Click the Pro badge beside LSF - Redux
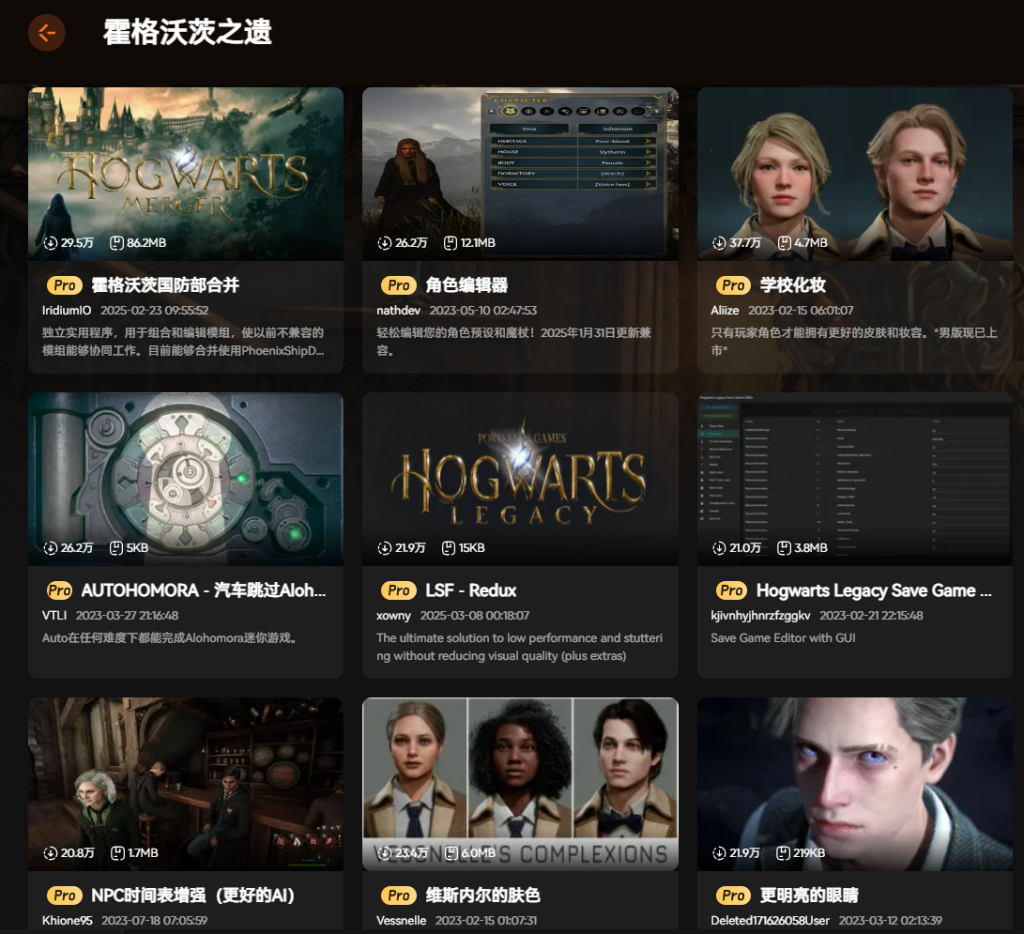 [x=399, y=590]
